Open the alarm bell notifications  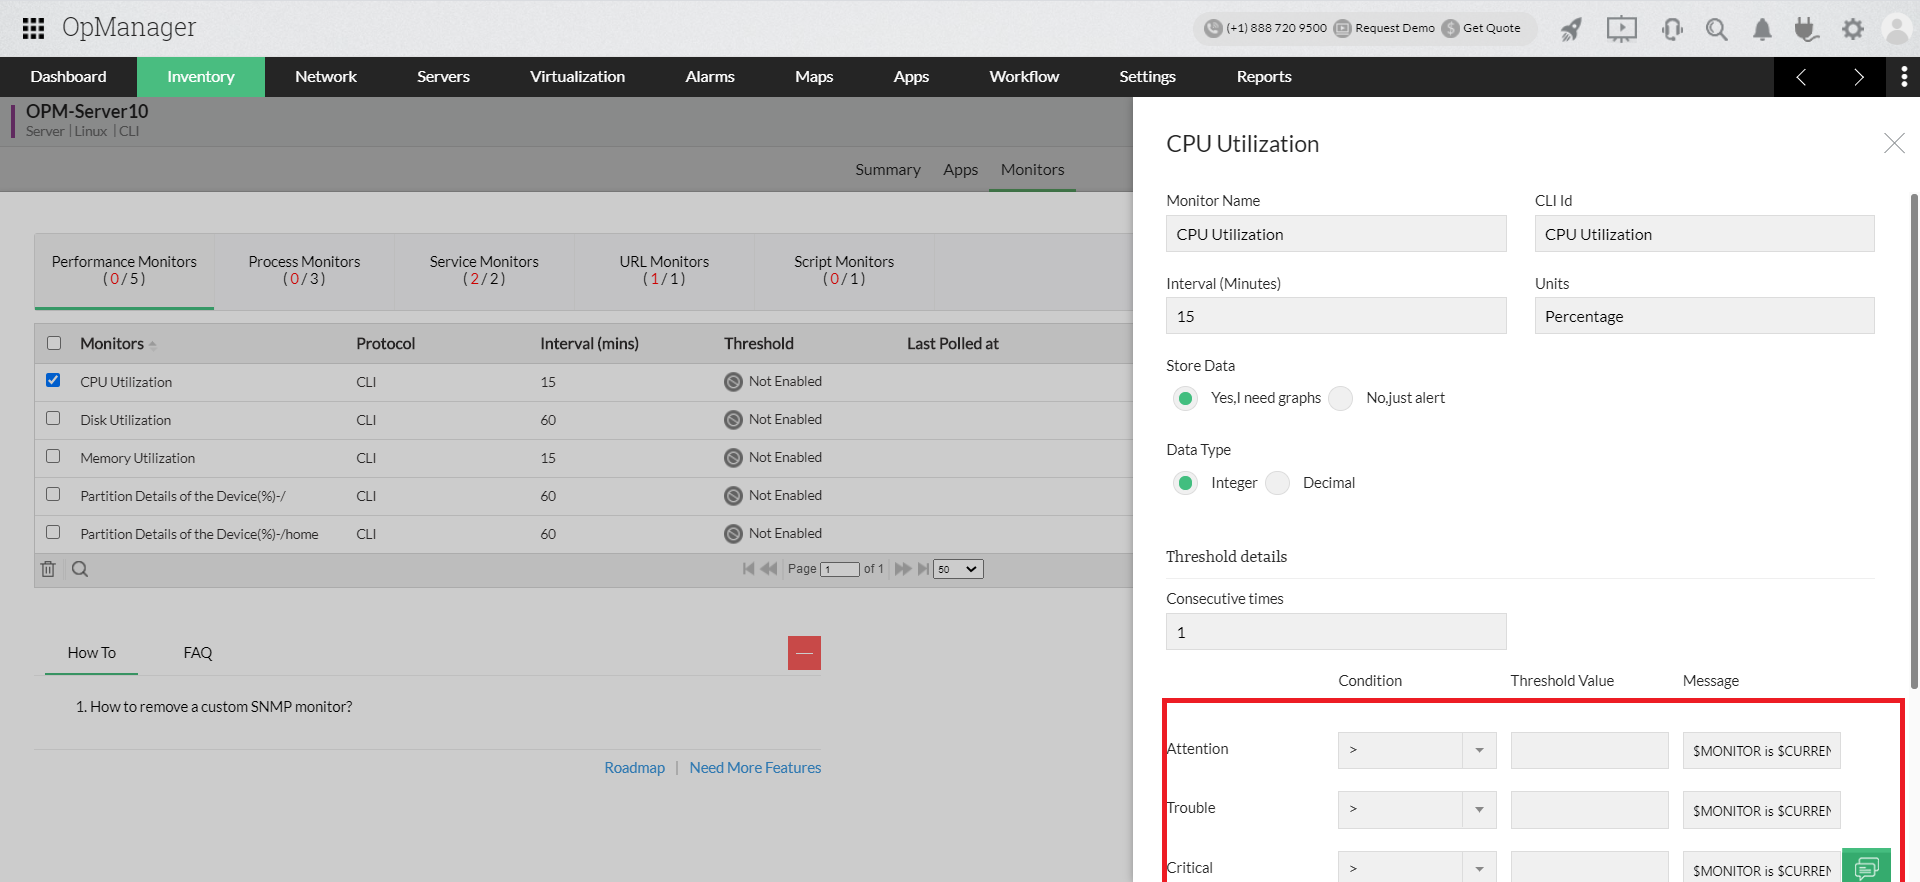1762,29
